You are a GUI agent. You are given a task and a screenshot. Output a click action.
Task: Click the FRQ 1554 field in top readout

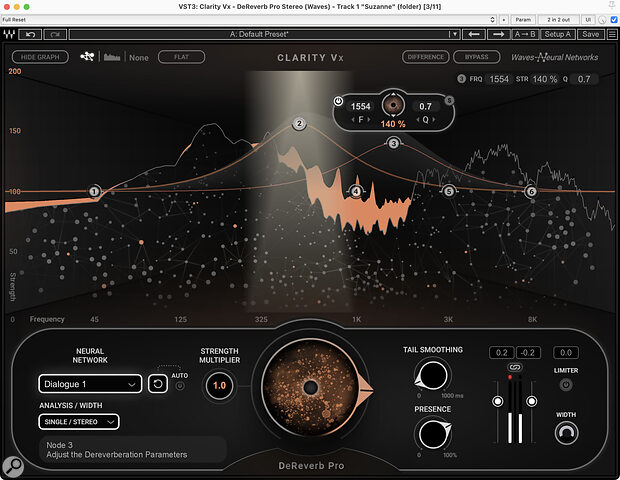[x=499, y=79]
